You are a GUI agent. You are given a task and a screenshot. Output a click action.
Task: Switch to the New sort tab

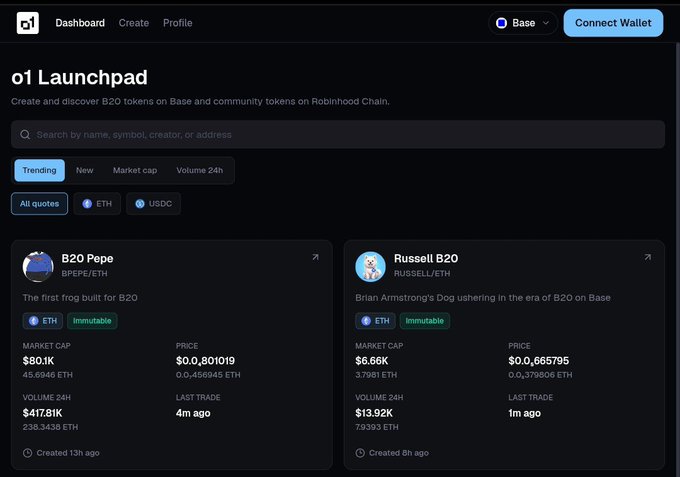(85, 170)
